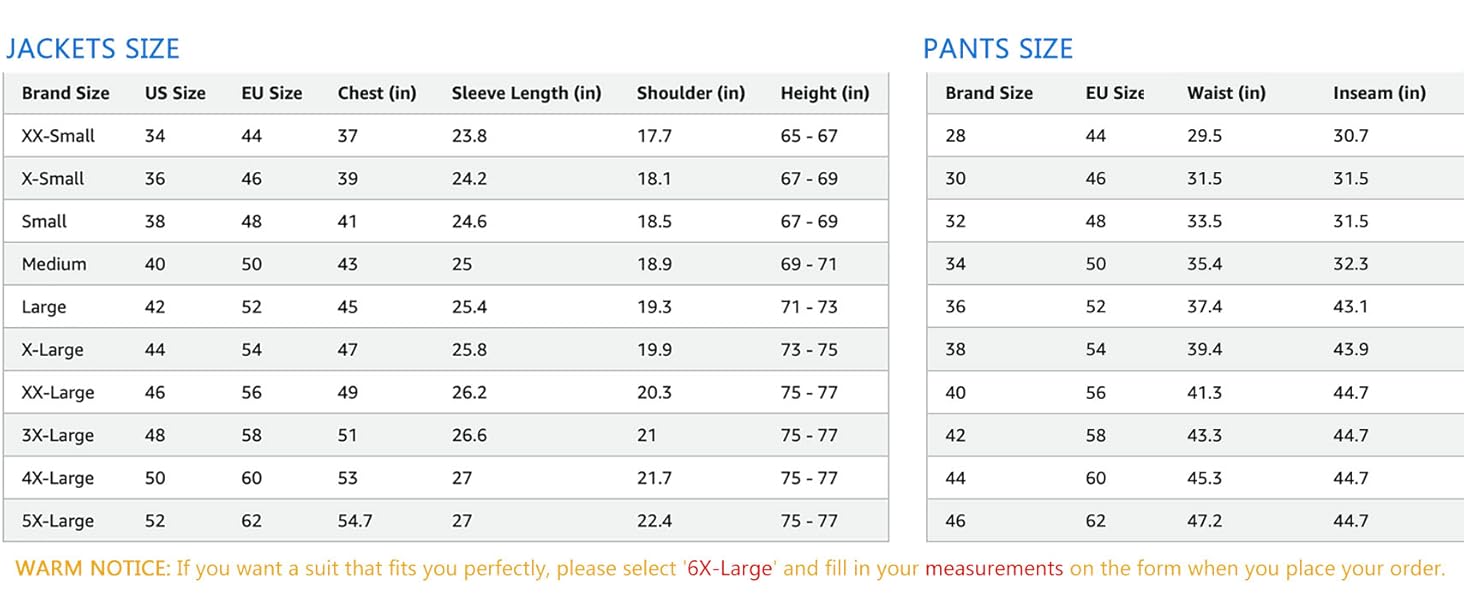Click the 54.7 chest measurement cell
This screenshot has height=600, width=1464.
(x=355, y=521)
